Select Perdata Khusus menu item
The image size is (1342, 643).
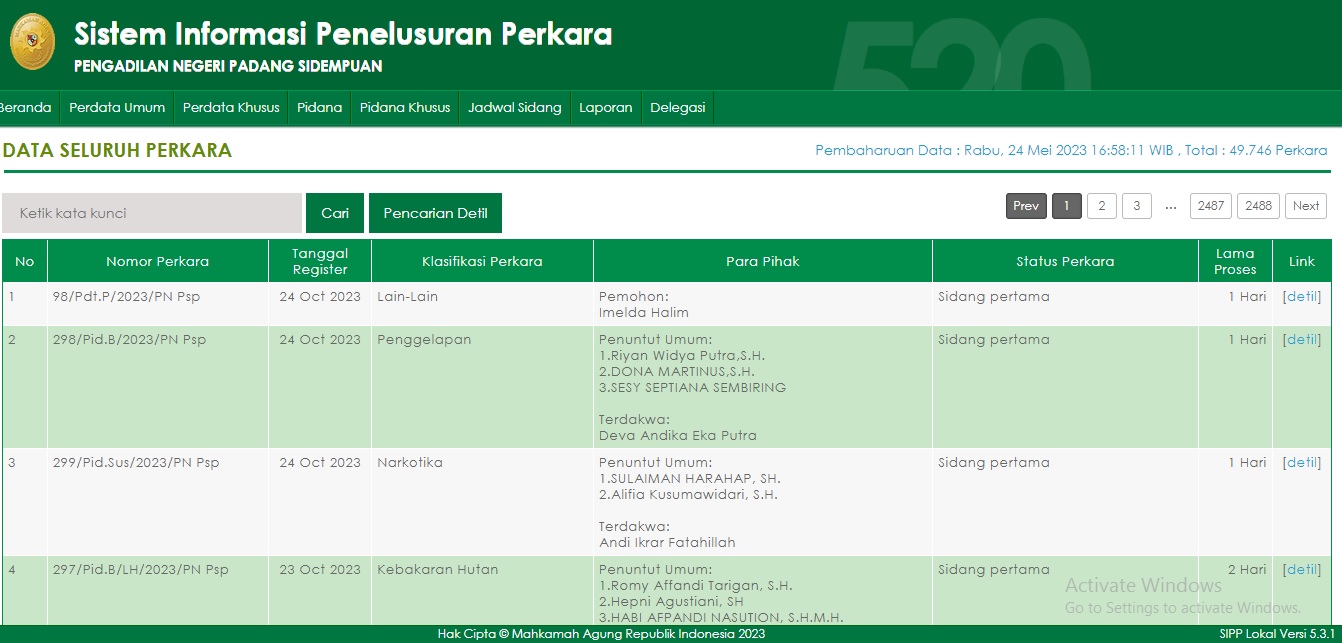click(x=231, y=108)
